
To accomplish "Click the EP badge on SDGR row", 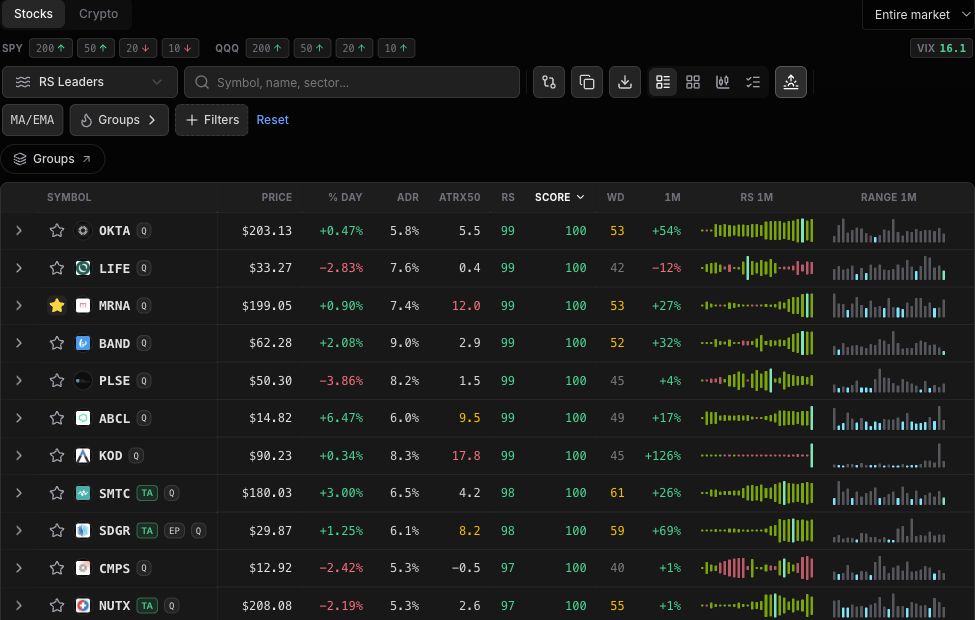I will pos(175,530).
